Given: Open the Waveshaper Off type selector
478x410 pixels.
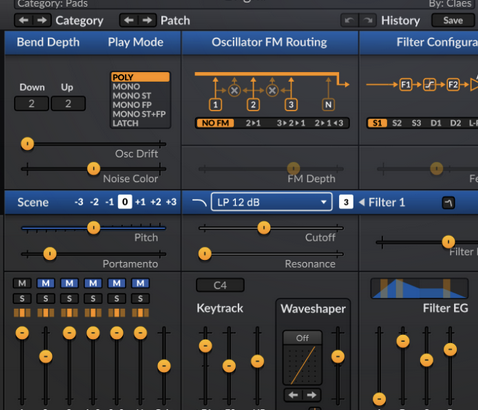Looking at the screenshot, I should (x=302, y=338).
